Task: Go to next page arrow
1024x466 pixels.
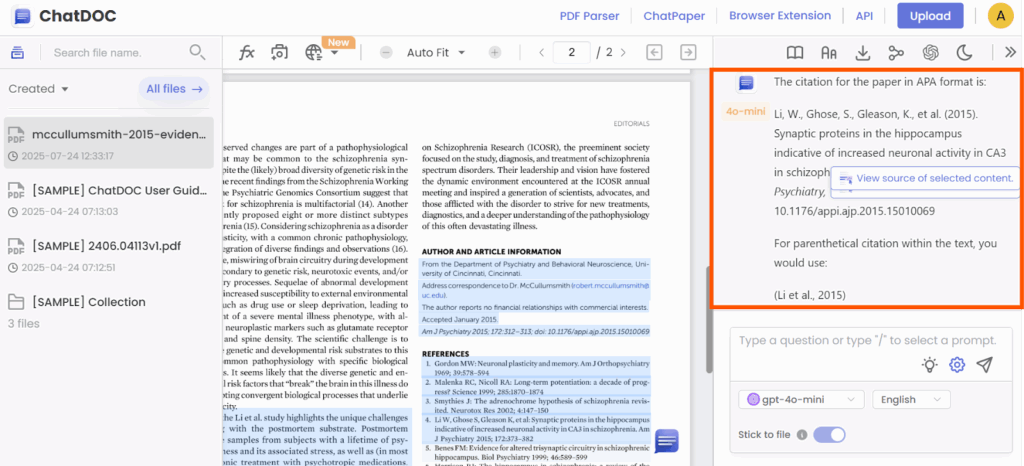Action: click(x=623, y=53)
